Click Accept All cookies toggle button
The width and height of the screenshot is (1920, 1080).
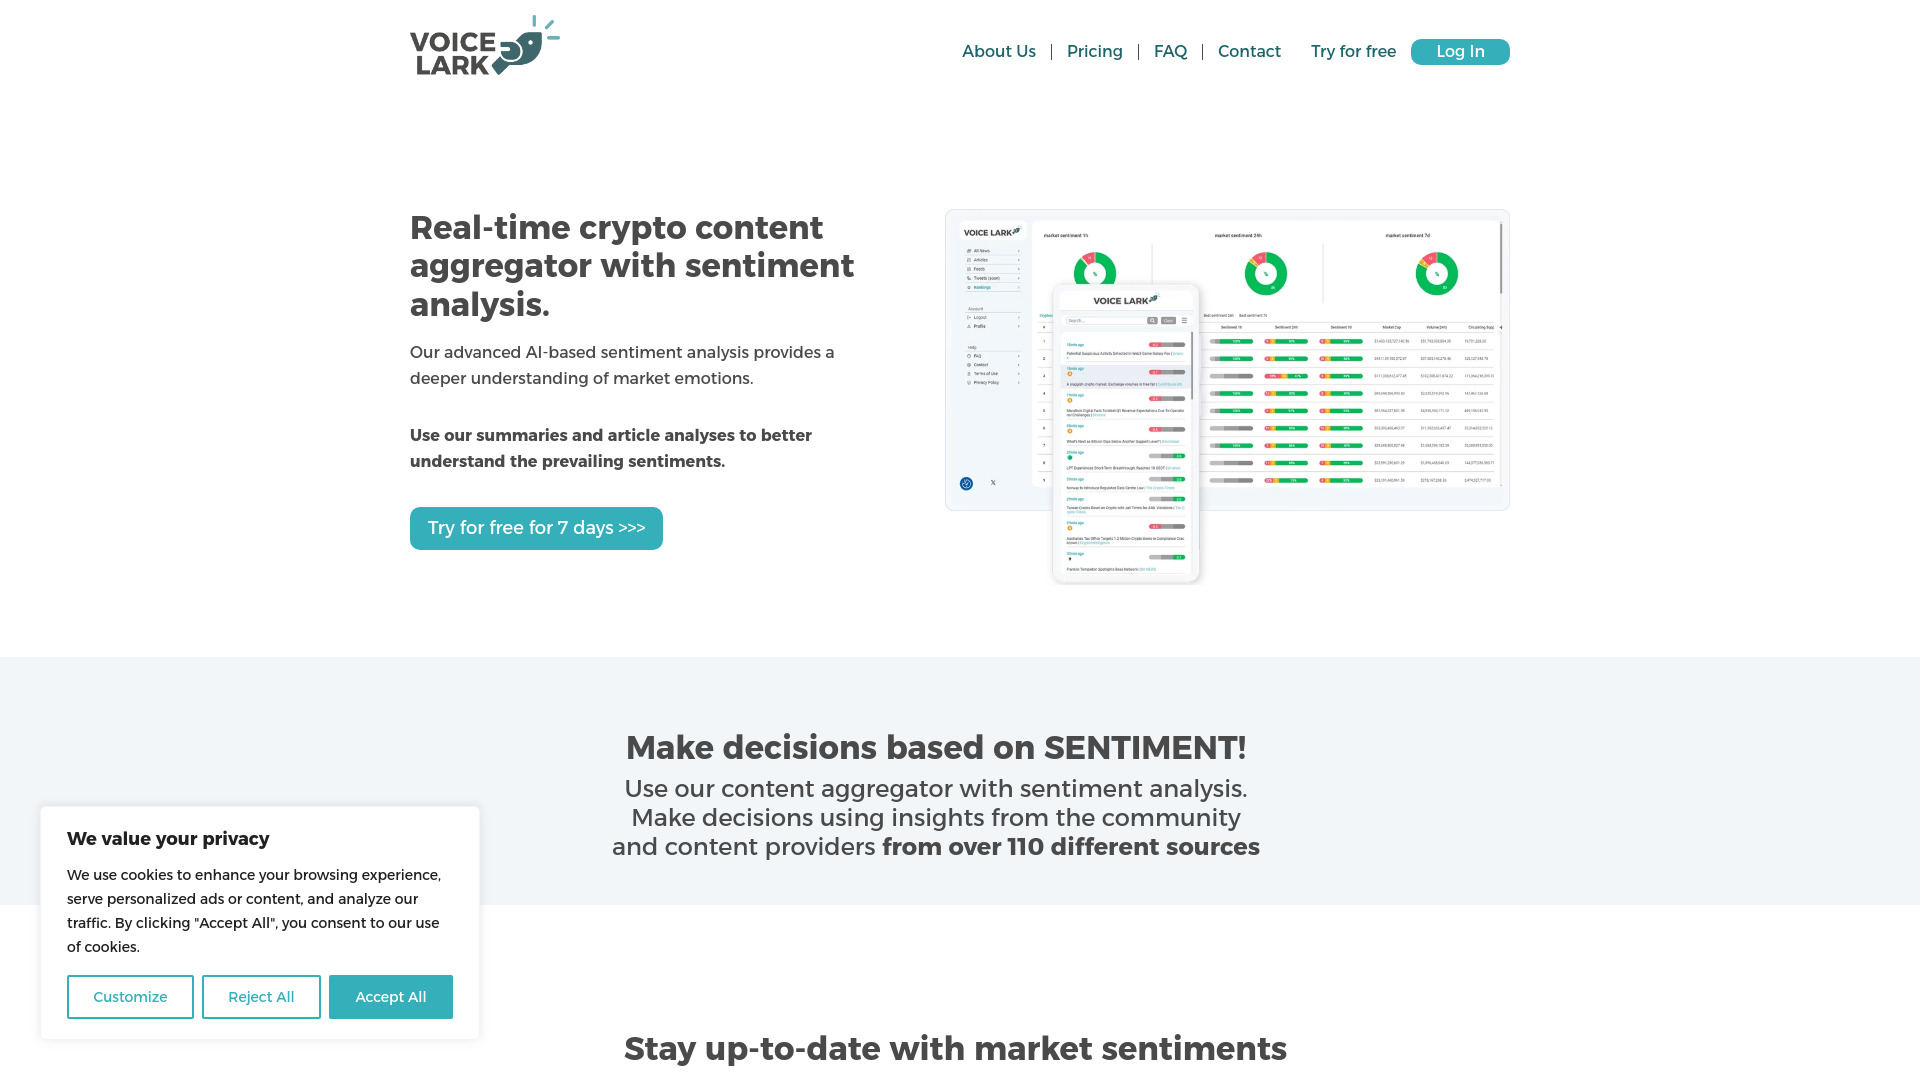coord(390,996)
